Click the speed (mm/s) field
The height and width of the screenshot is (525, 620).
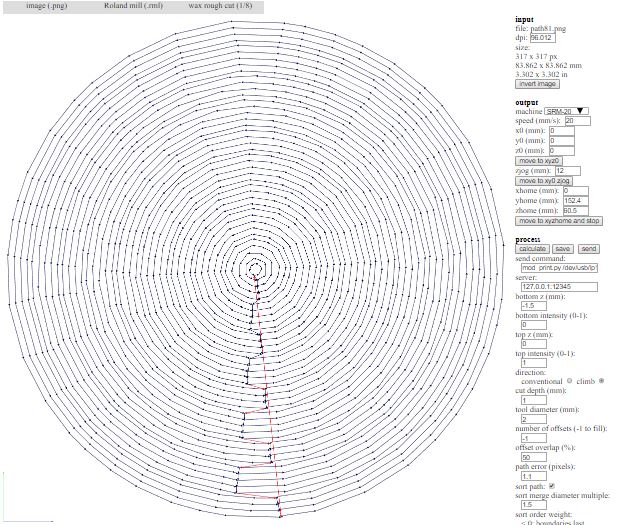[578, 121]
